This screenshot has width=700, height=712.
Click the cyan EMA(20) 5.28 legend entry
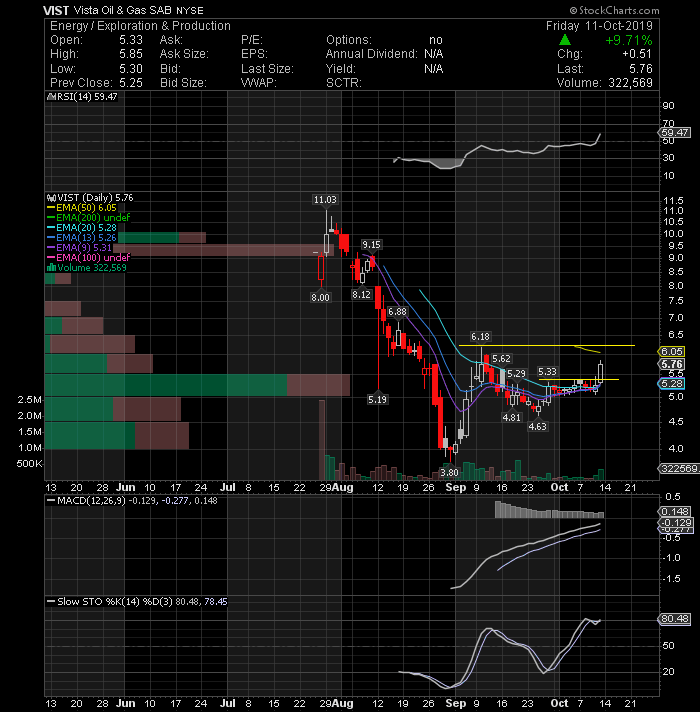(82, 227)
